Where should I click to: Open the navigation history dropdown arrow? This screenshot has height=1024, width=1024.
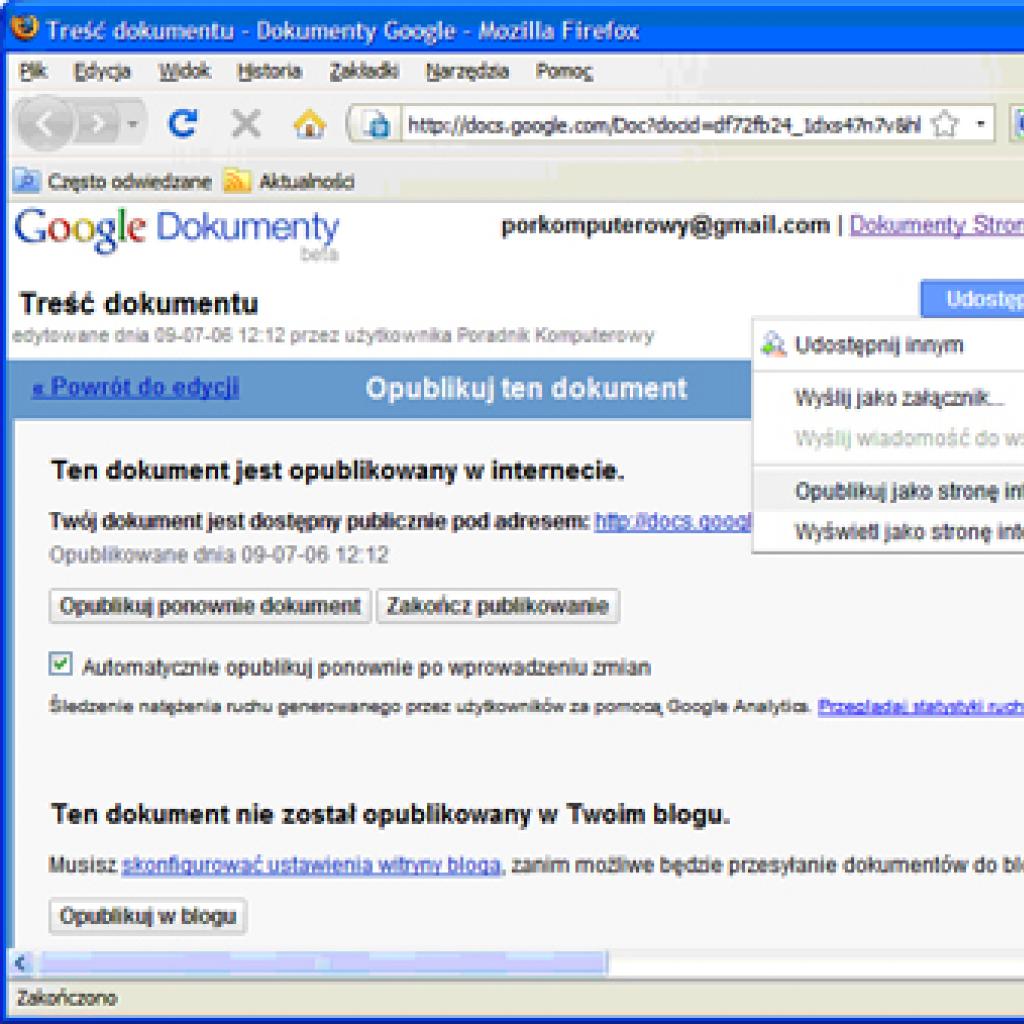tap(133, 123)
